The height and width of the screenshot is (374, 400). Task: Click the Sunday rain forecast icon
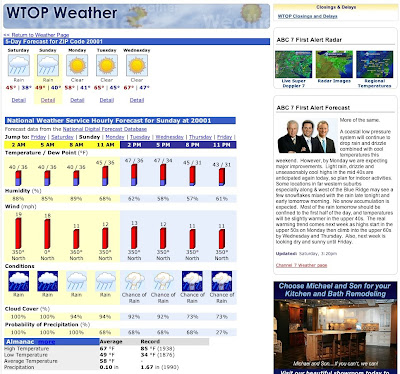coord(48,65)
